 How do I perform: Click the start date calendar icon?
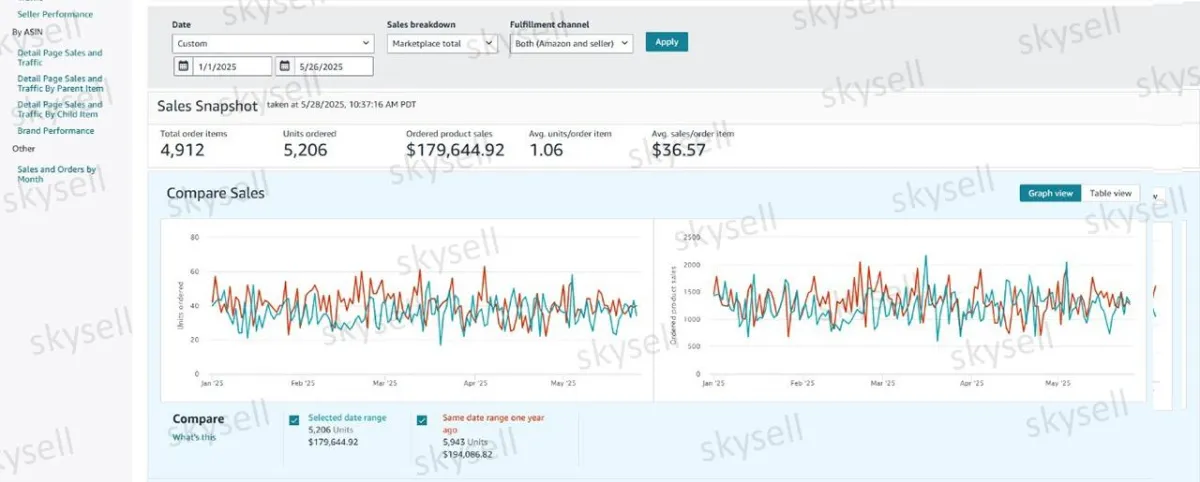click(x=183, y=66)
